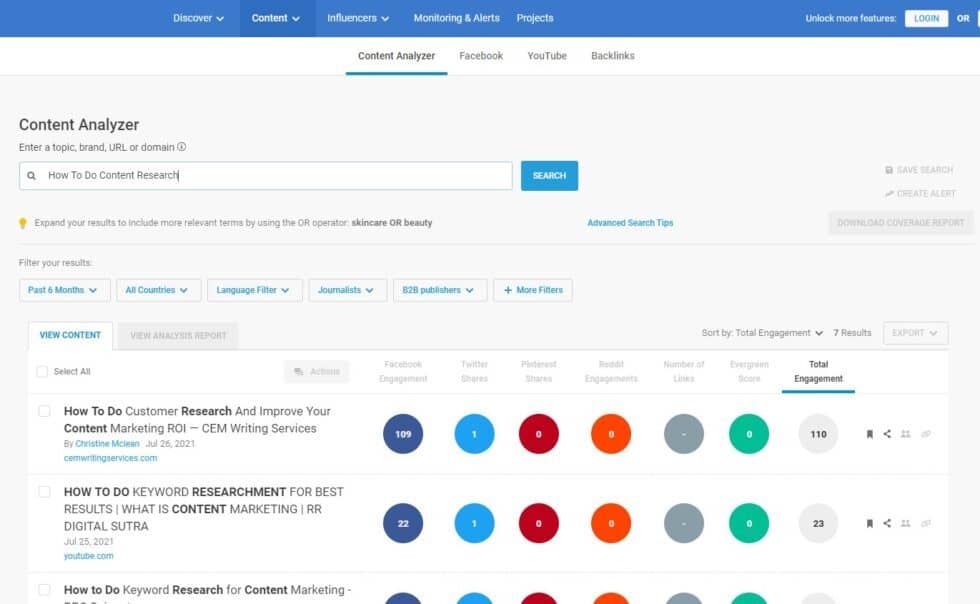The width and height of the screenshot is (980, 604).
Task: Open backlinks icon for Customer Research article
Action: pos(926,434)
